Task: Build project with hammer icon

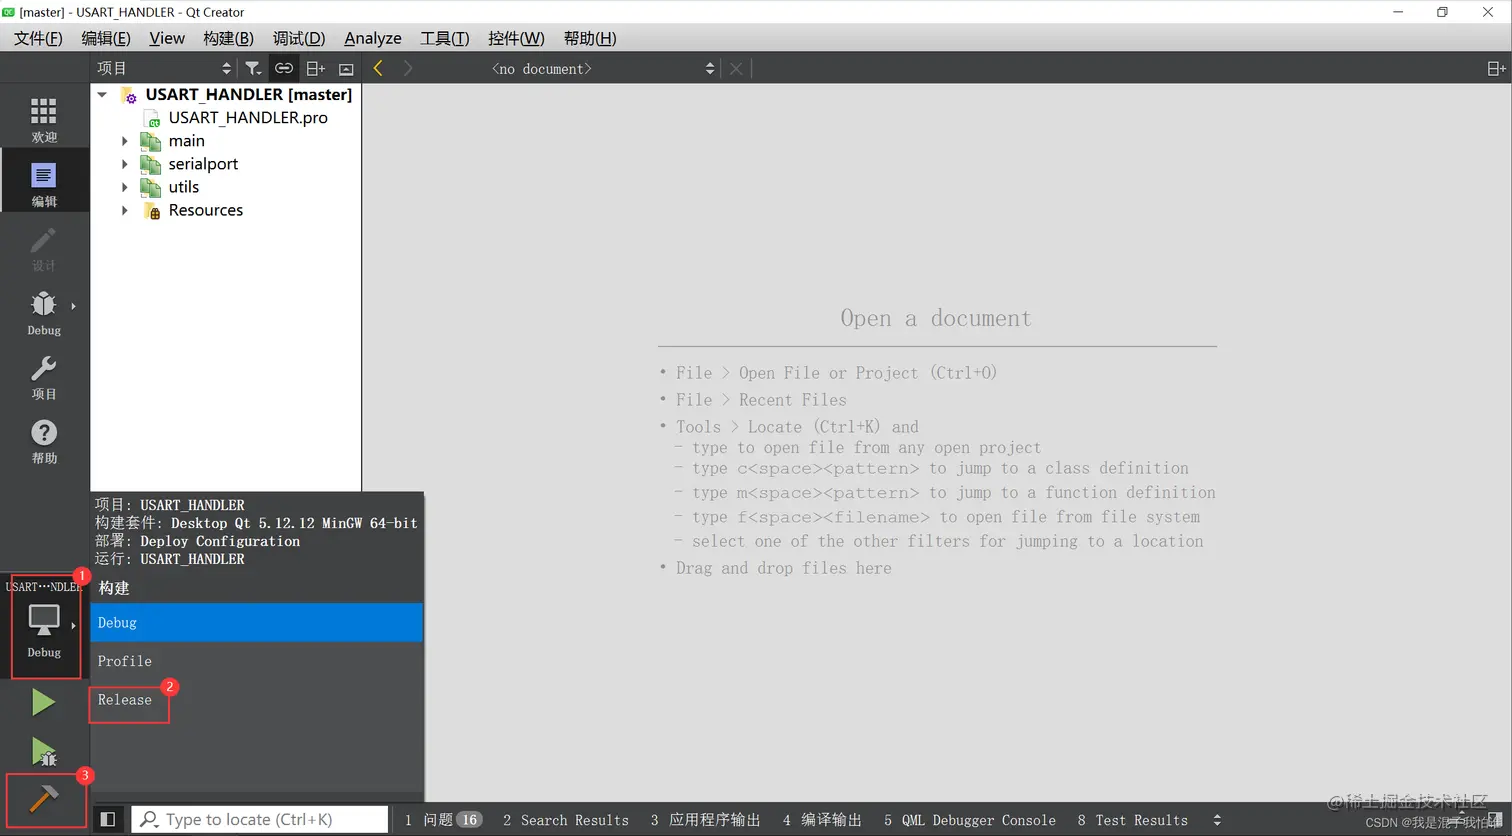Action: point(43,799)
